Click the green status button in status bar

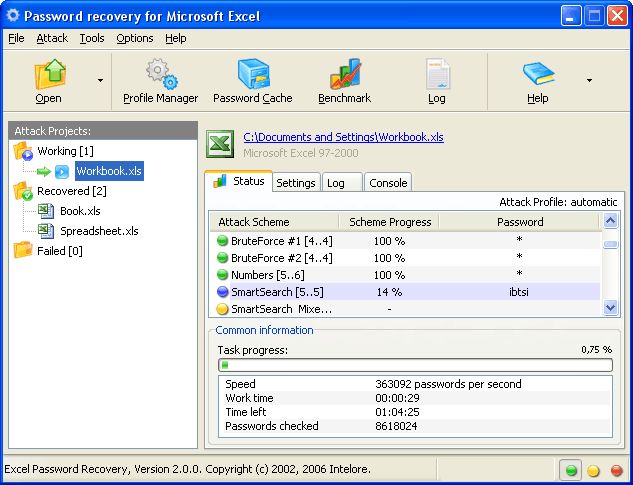coord(571,469)
